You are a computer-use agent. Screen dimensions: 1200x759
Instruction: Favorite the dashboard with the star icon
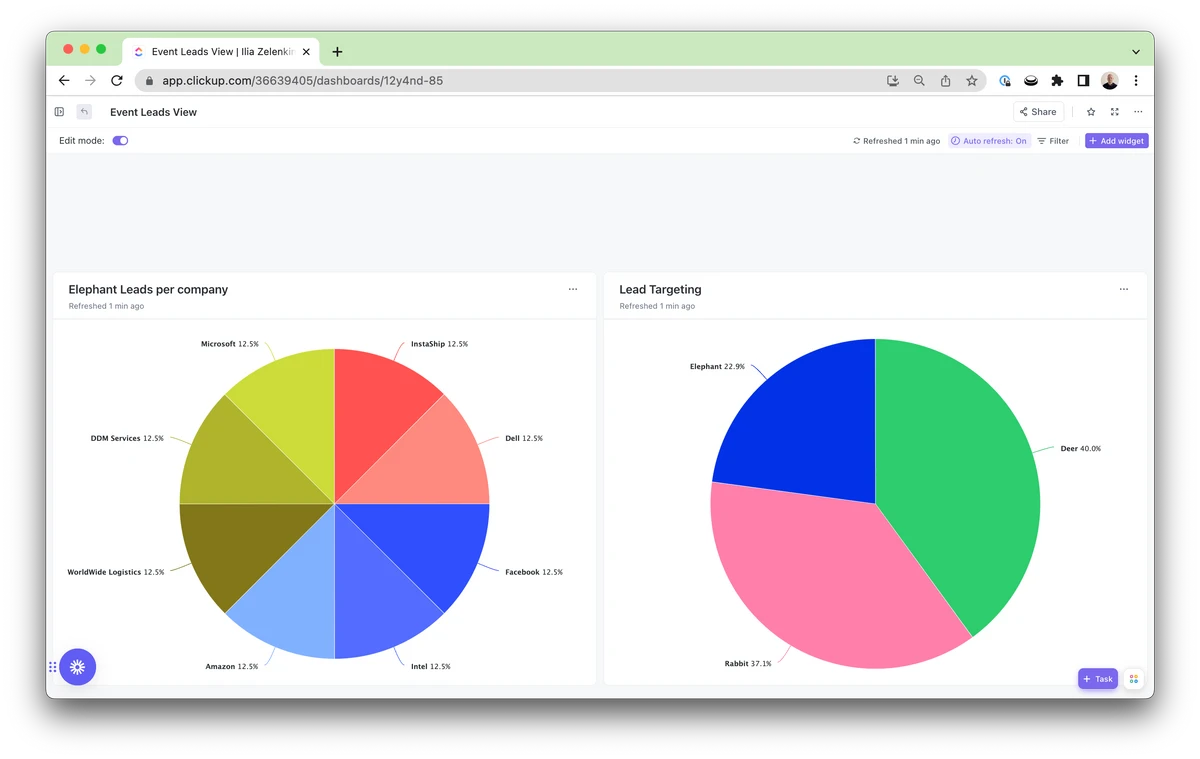click(x=1091, y=112)
